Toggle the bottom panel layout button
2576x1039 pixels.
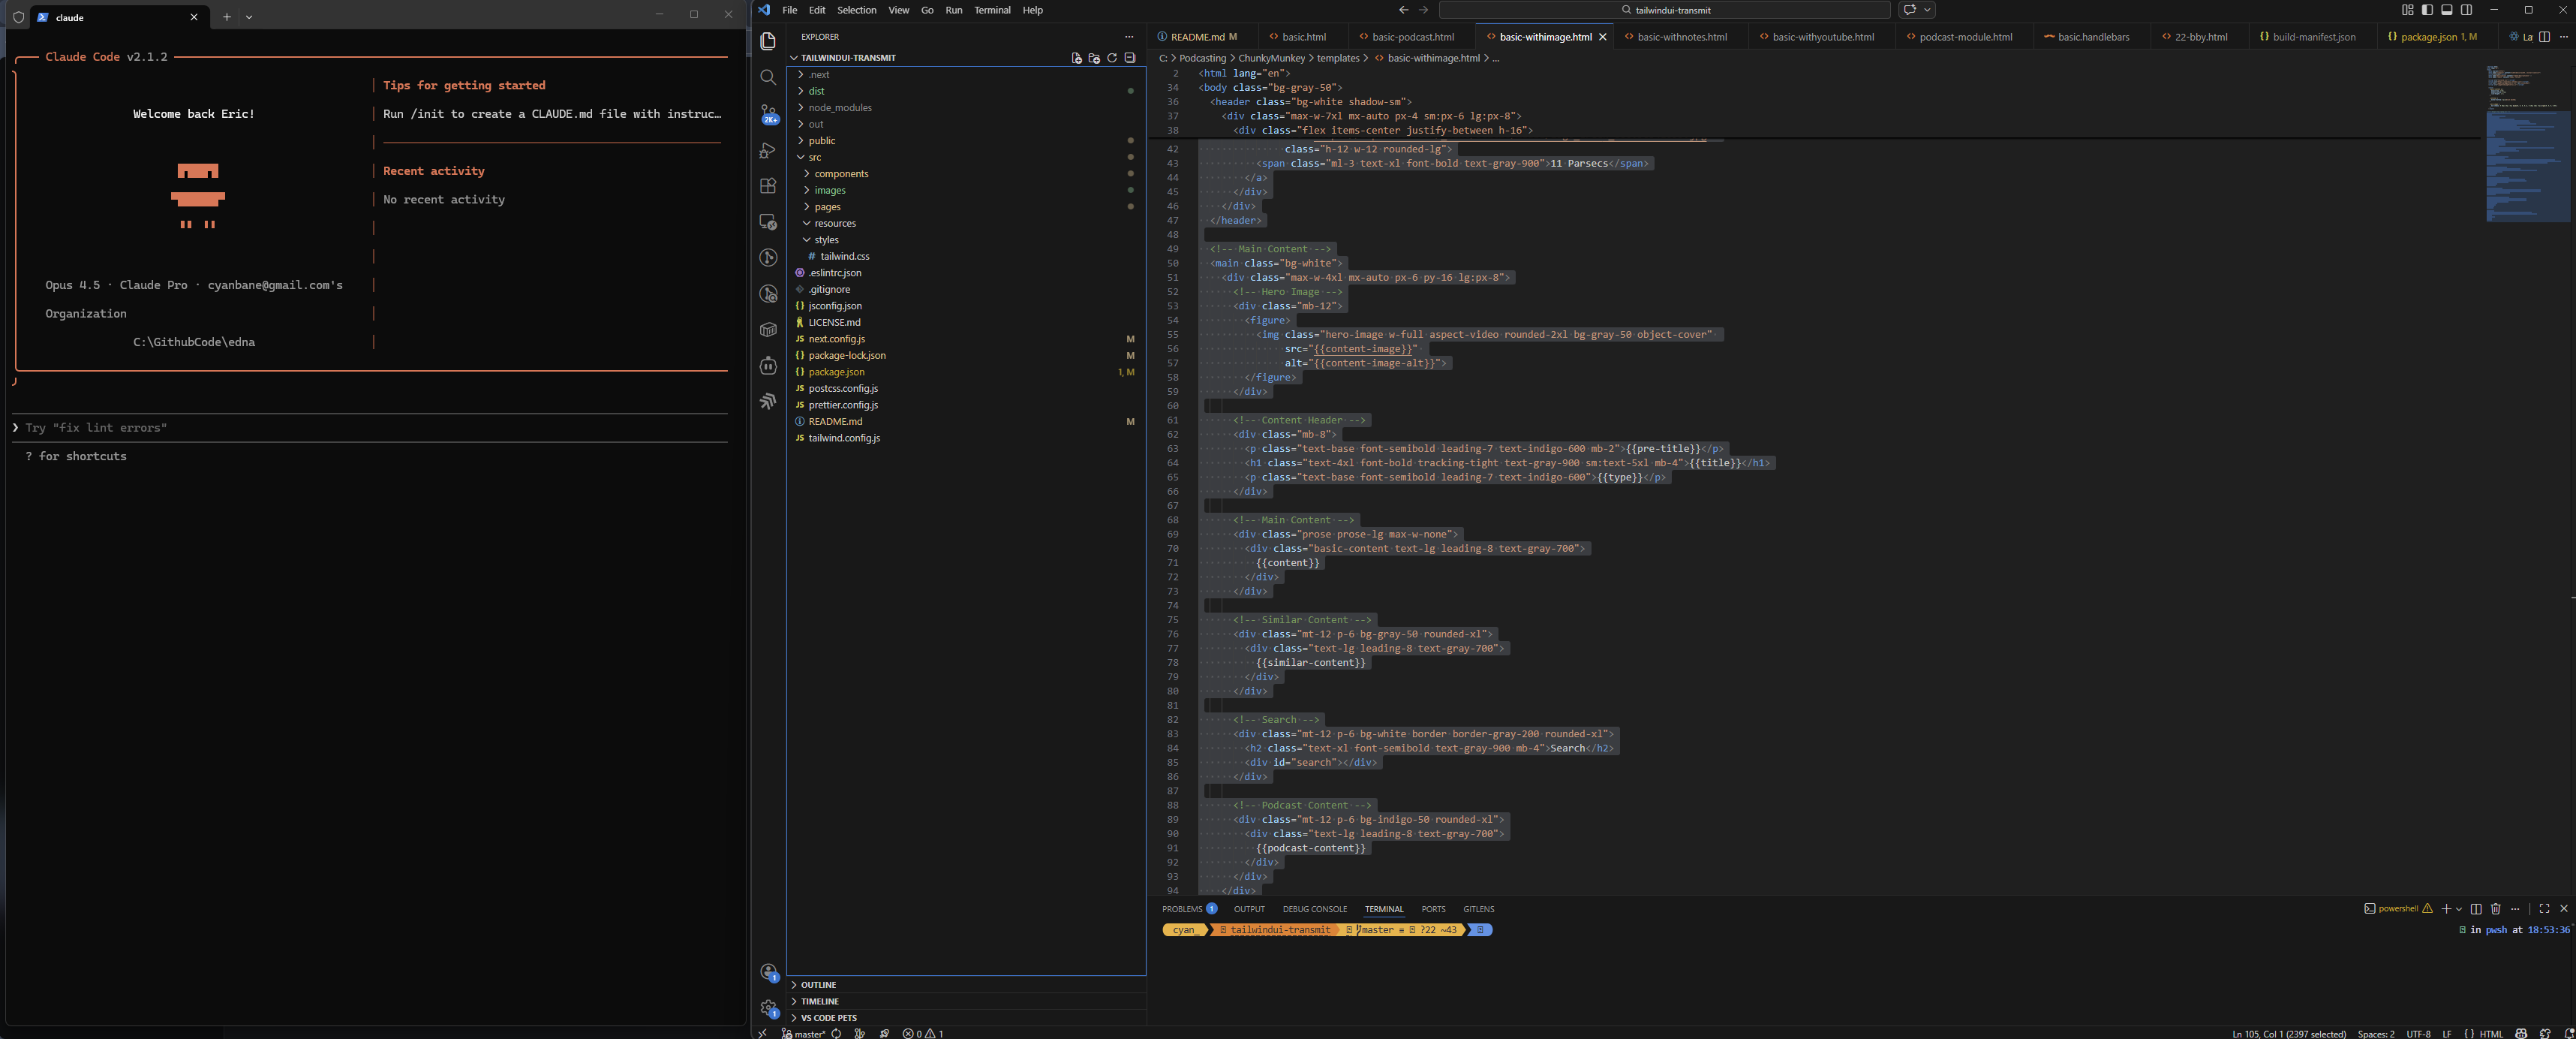click(2447, 10)
